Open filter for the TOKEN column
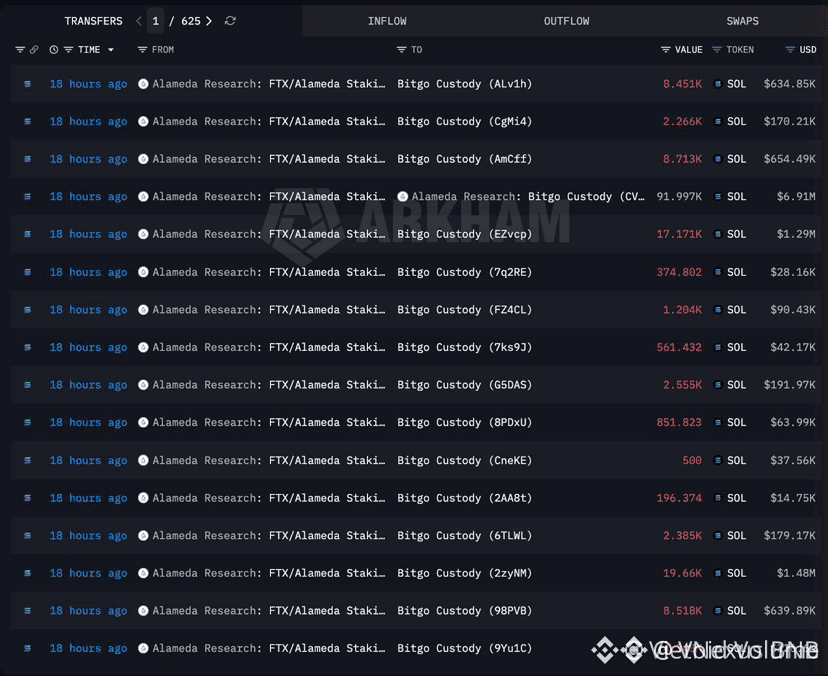Image resolution: width=828 pixels, height=676 pixels. (717, 50)
